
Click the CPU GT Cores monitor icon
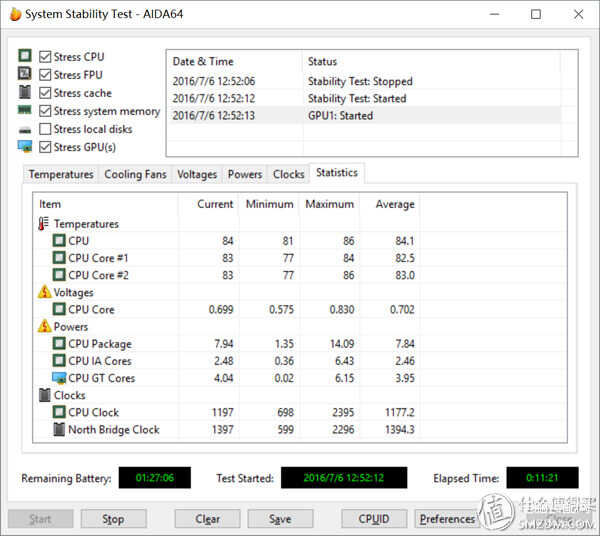coord(59,378)
